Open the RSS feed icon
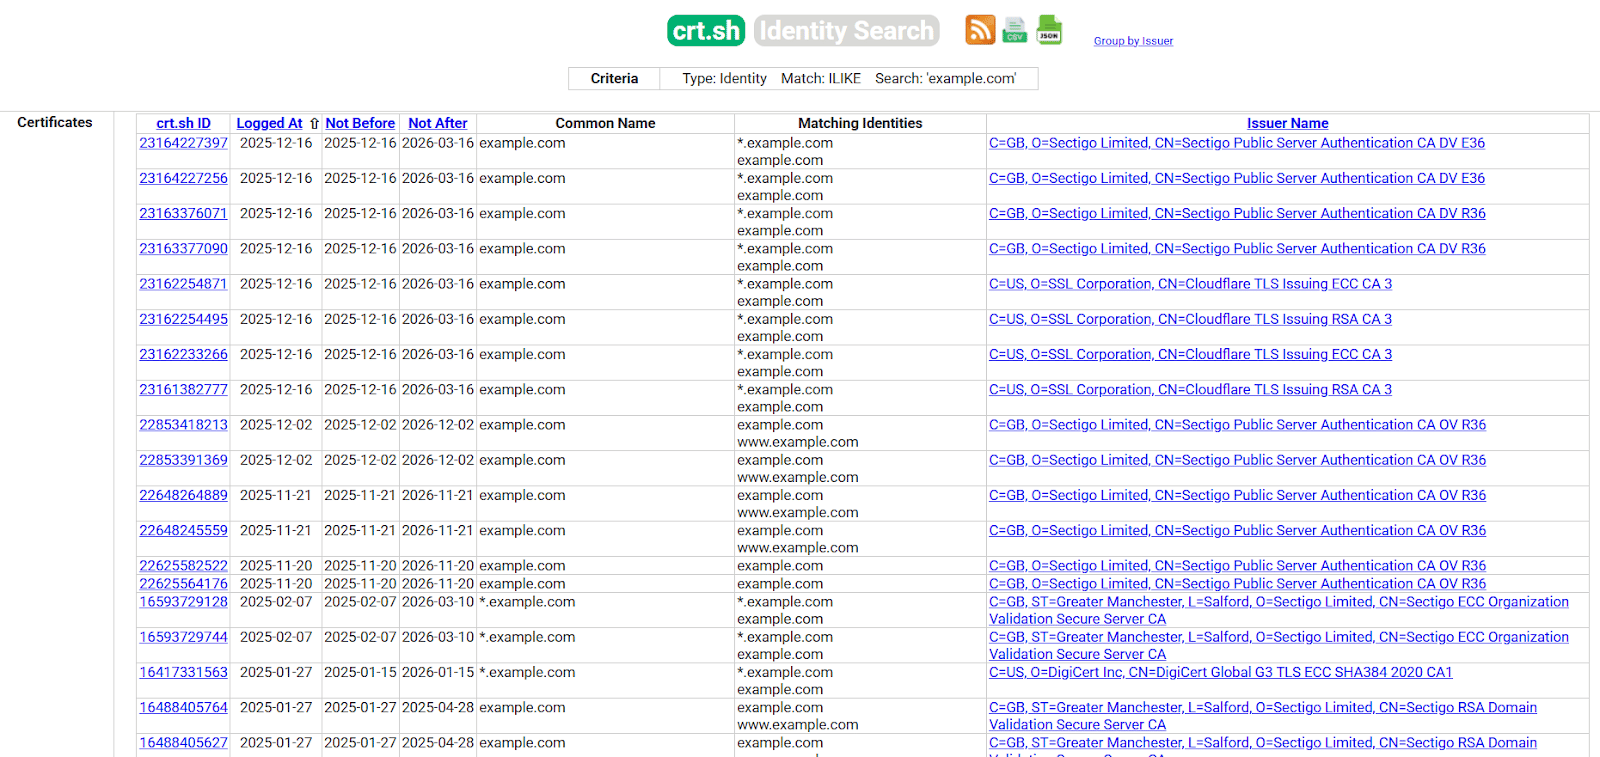Image resolution: width=1600 pixels, height=757 pixels. coord(980,30)
